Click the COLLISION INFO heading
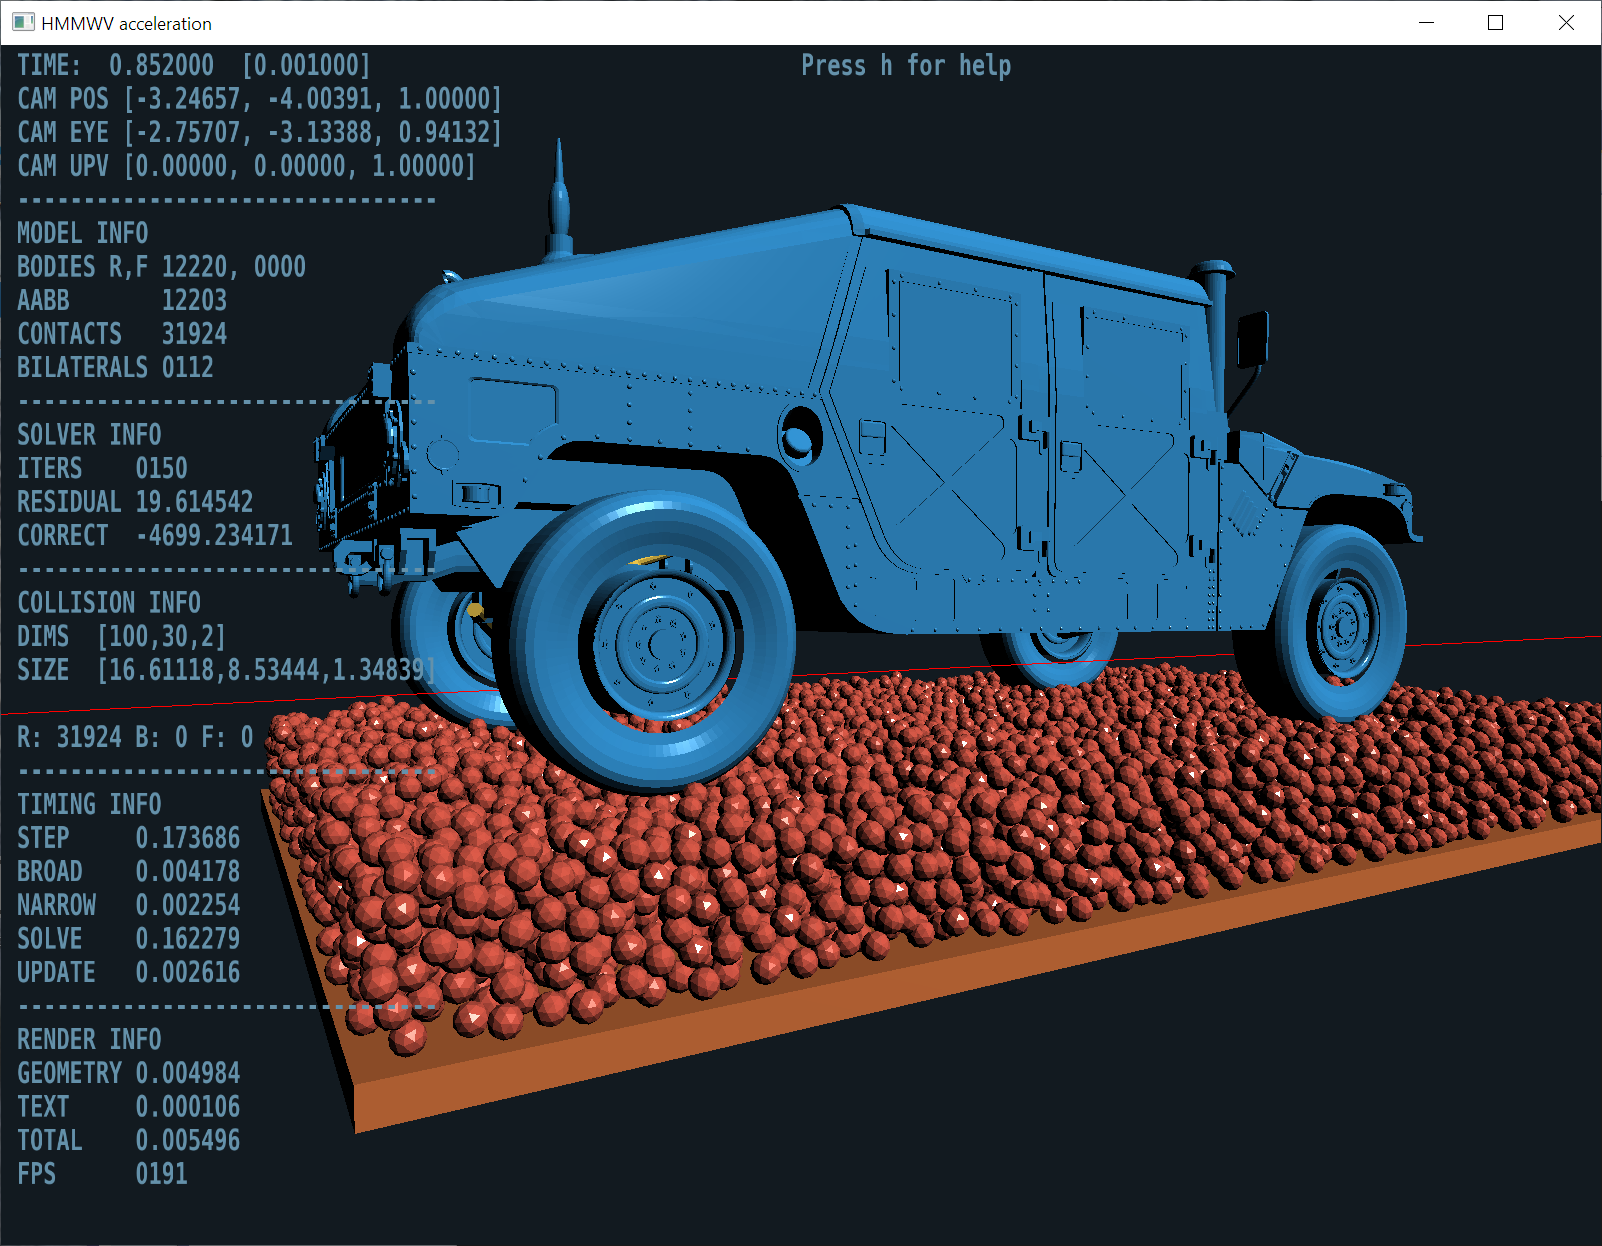Screen dimensions: 1602x1246 tap(109, 603)
